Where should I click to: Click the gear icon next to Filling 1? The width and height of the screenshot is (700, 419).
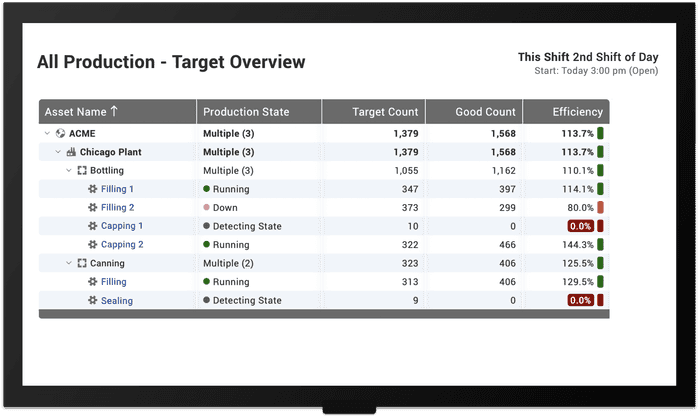pyautogui.click(x=92, y=189)
